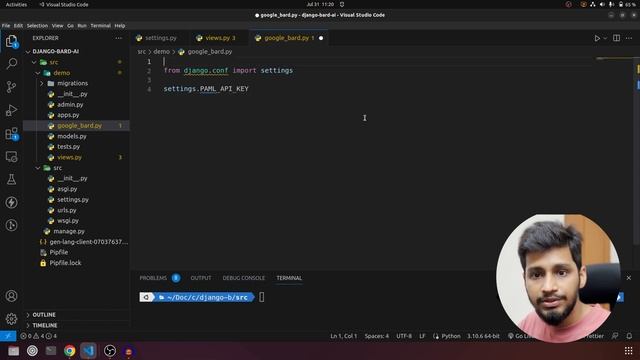Open the Source Control view
Viewport: 640px width, 360px height.
(x=11, y=87)
